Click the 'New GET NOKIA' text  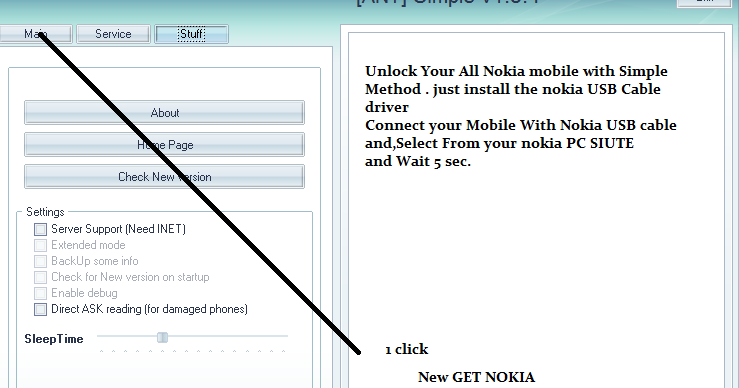476,377
